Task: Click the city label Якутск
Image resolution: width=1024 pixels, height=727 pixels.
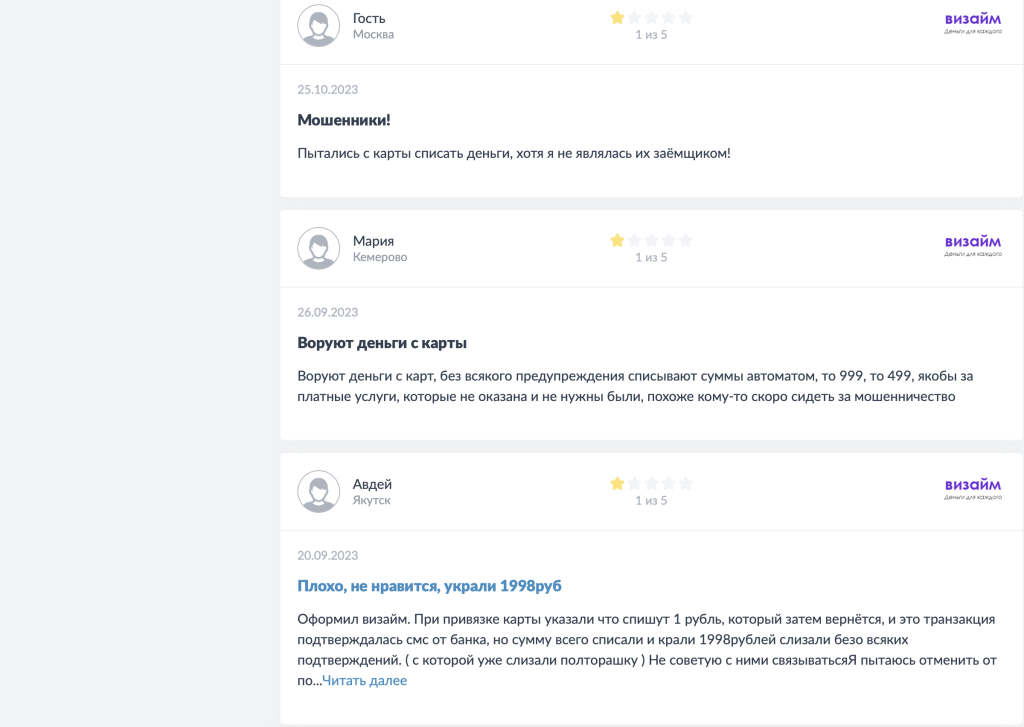Action: tap(371, 500)
